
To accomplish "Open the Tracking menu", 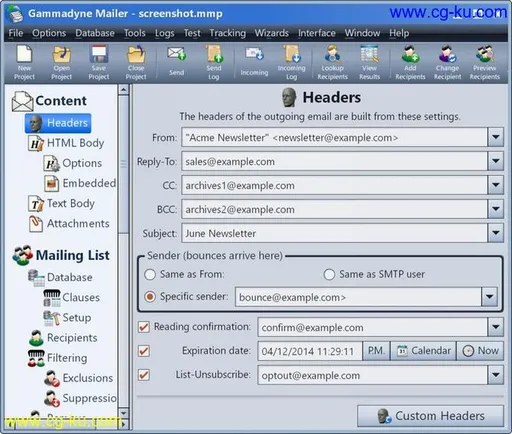I will 228,33.
